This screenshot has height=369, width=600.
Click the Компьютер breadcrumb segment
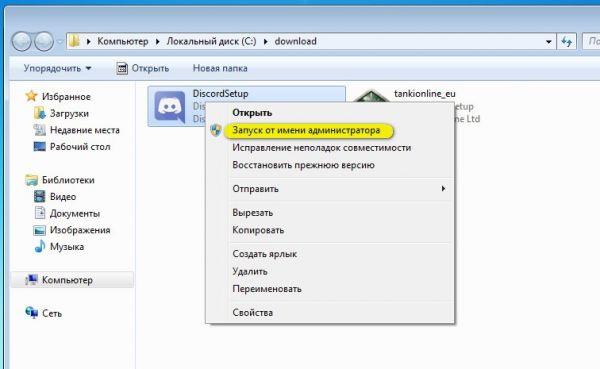click(122, 41)
